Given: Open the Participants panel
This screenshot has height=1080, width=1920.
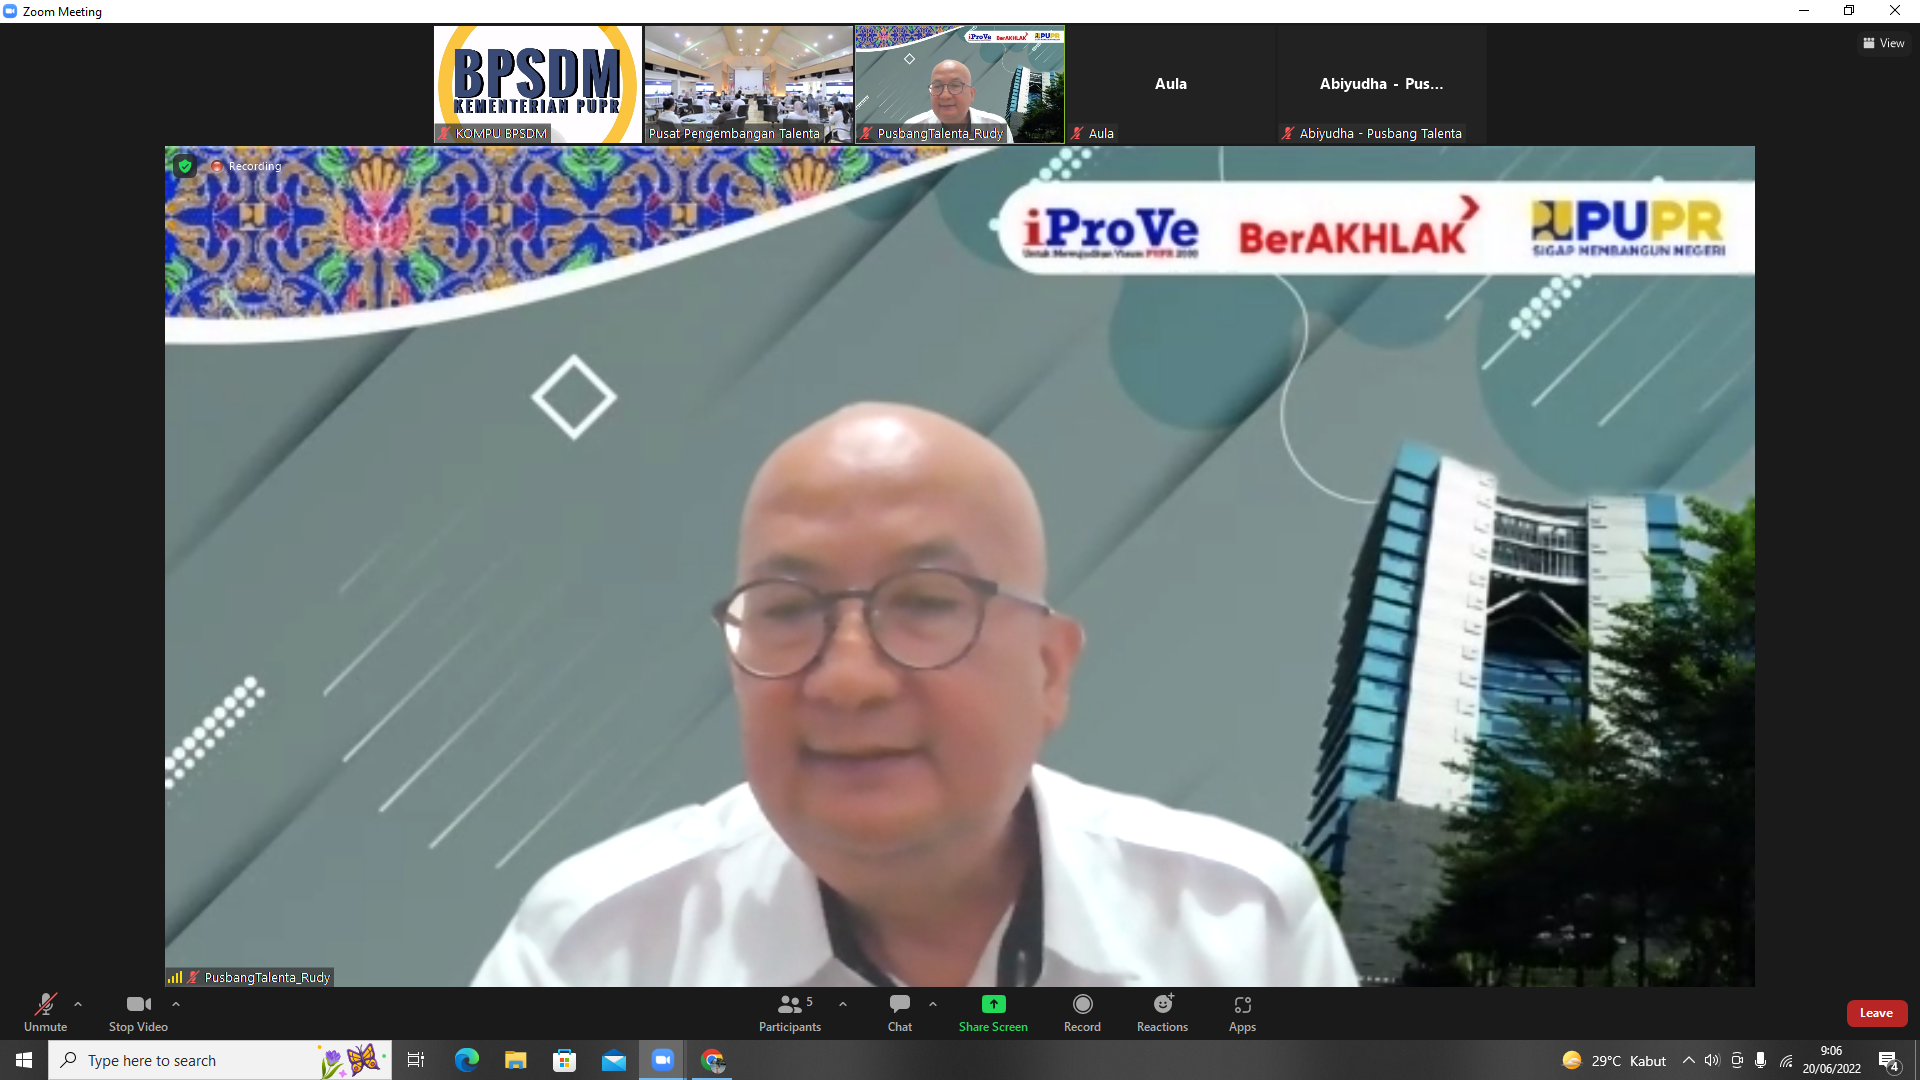Looking at the screenshot, I should [790, 1012].
